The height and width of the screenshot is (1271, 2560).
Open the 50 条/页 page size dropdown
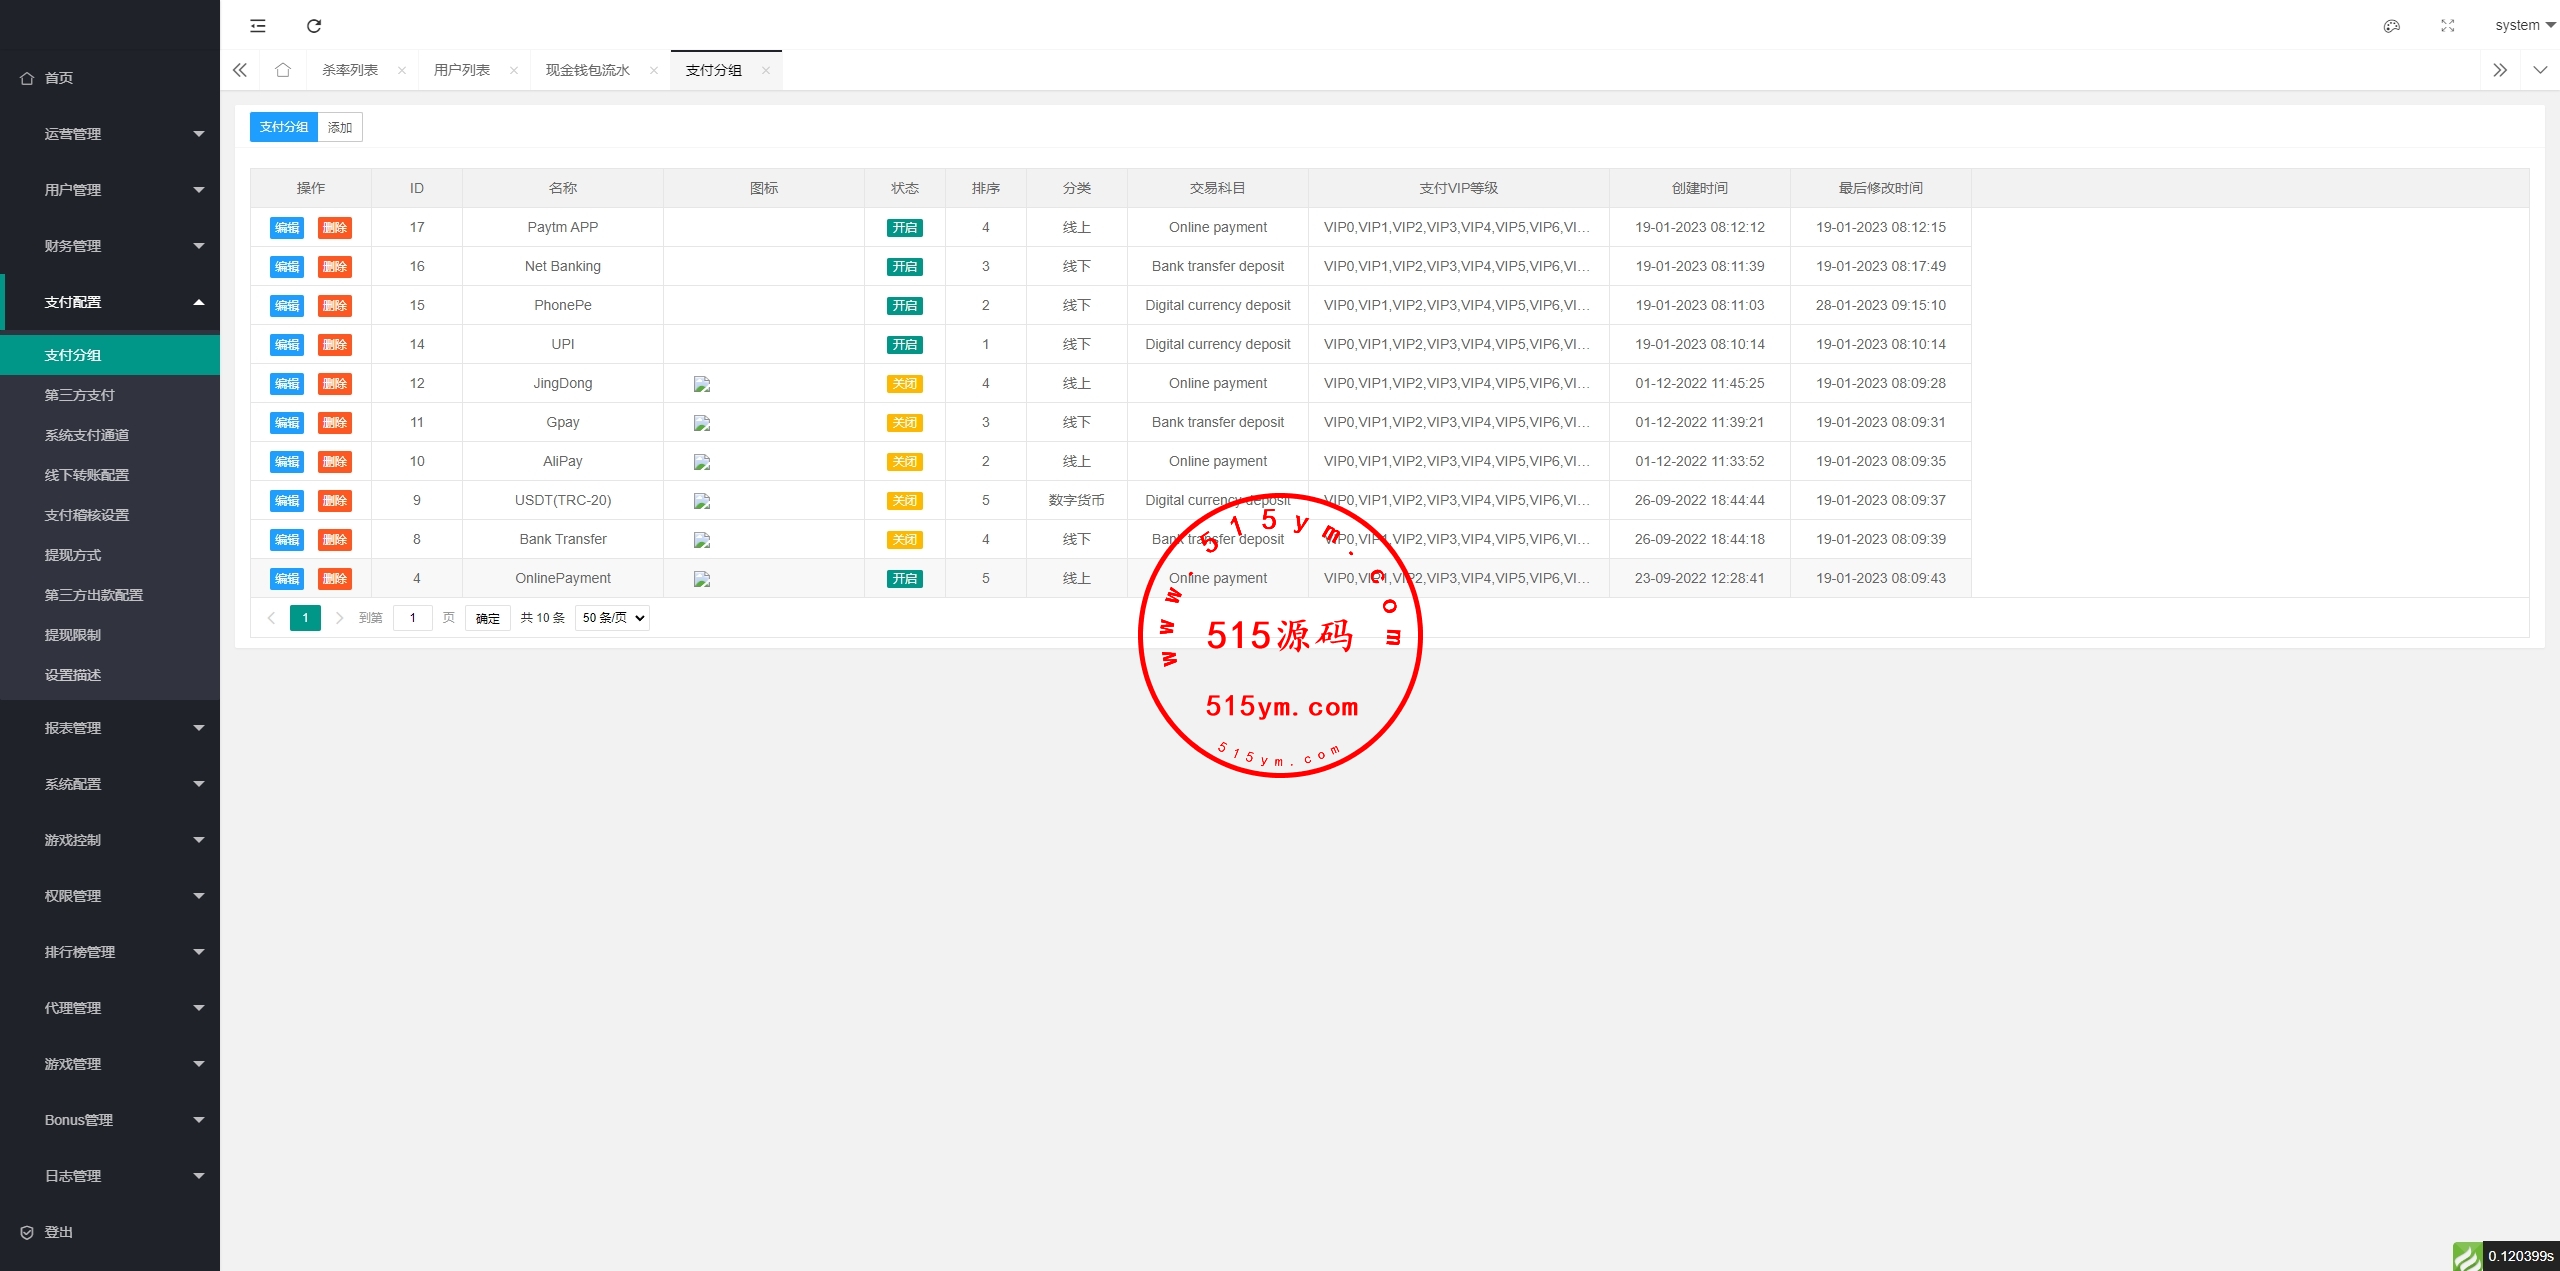(612, 618)
